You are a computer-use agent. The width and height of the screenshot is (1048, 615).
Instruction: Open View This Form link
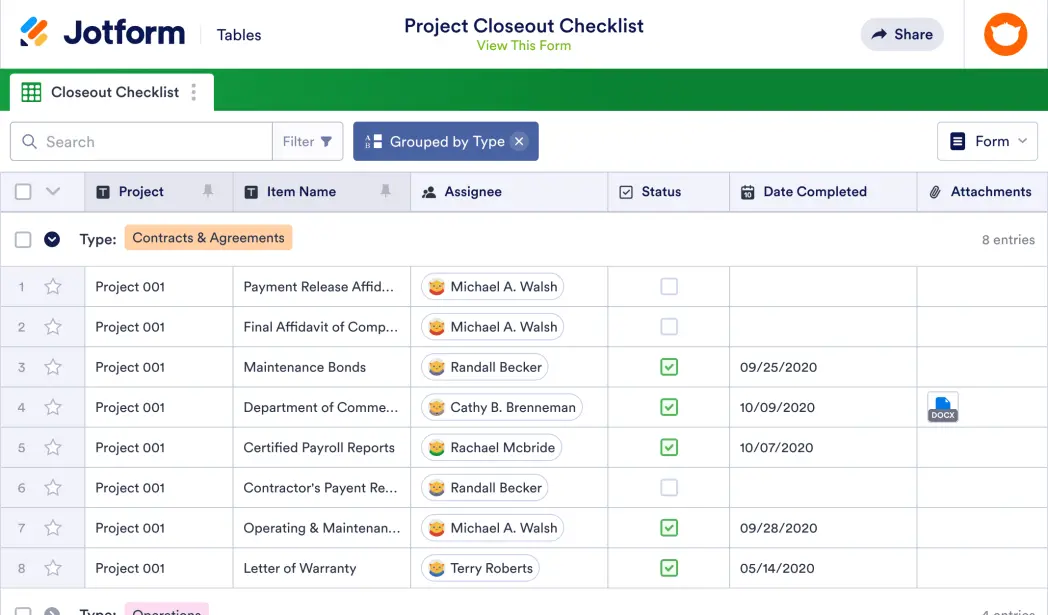click(523, 45)
